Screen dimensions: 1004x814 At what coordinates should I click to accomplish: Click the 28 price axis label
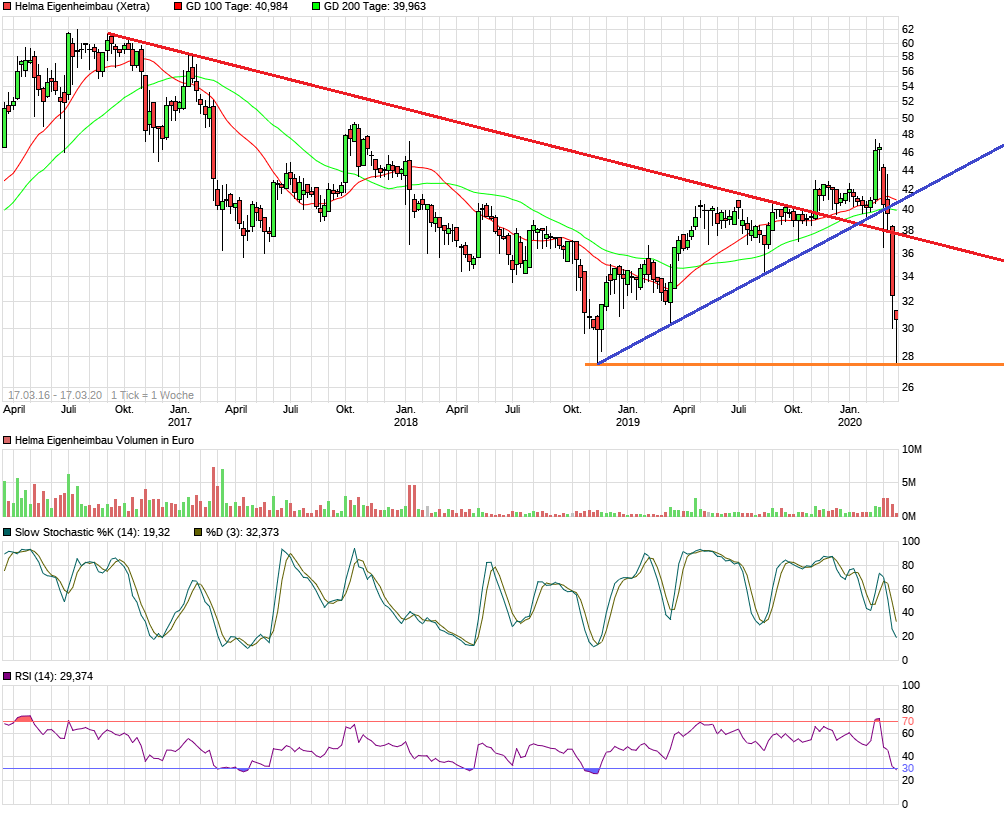pyautogui.click(x=908, y=357)
